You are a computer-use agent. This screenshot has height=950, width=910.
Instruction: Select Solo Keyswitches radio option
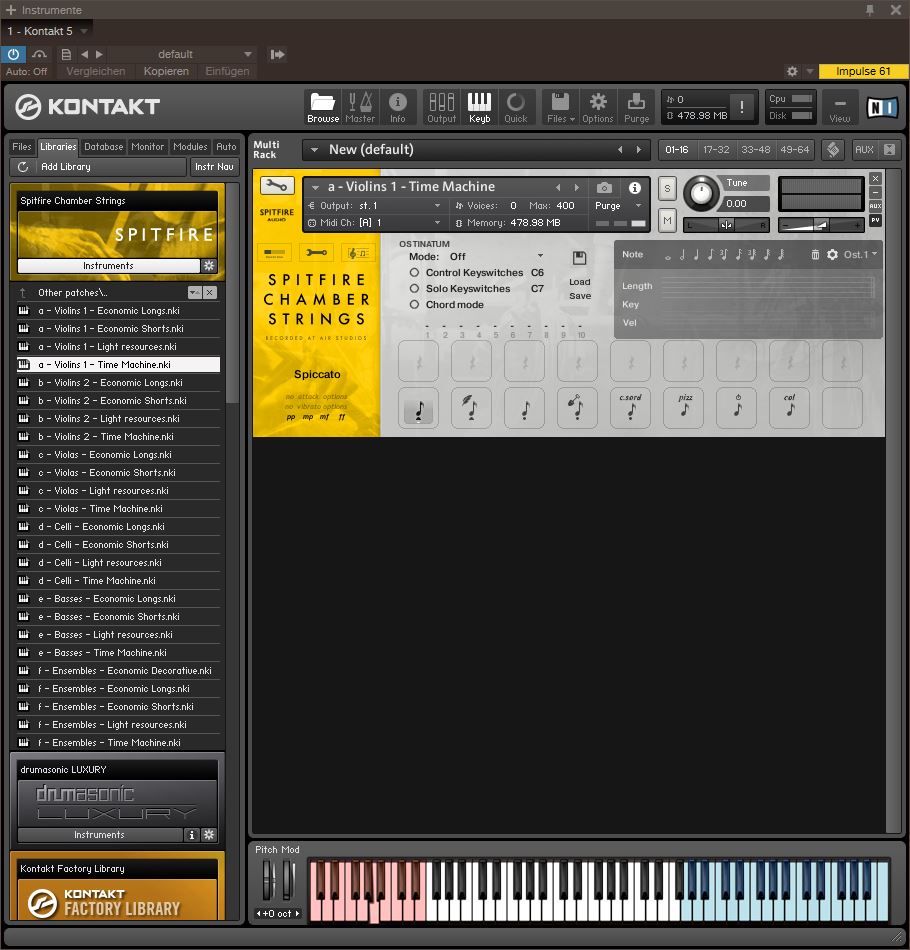[x=414, y=288]
